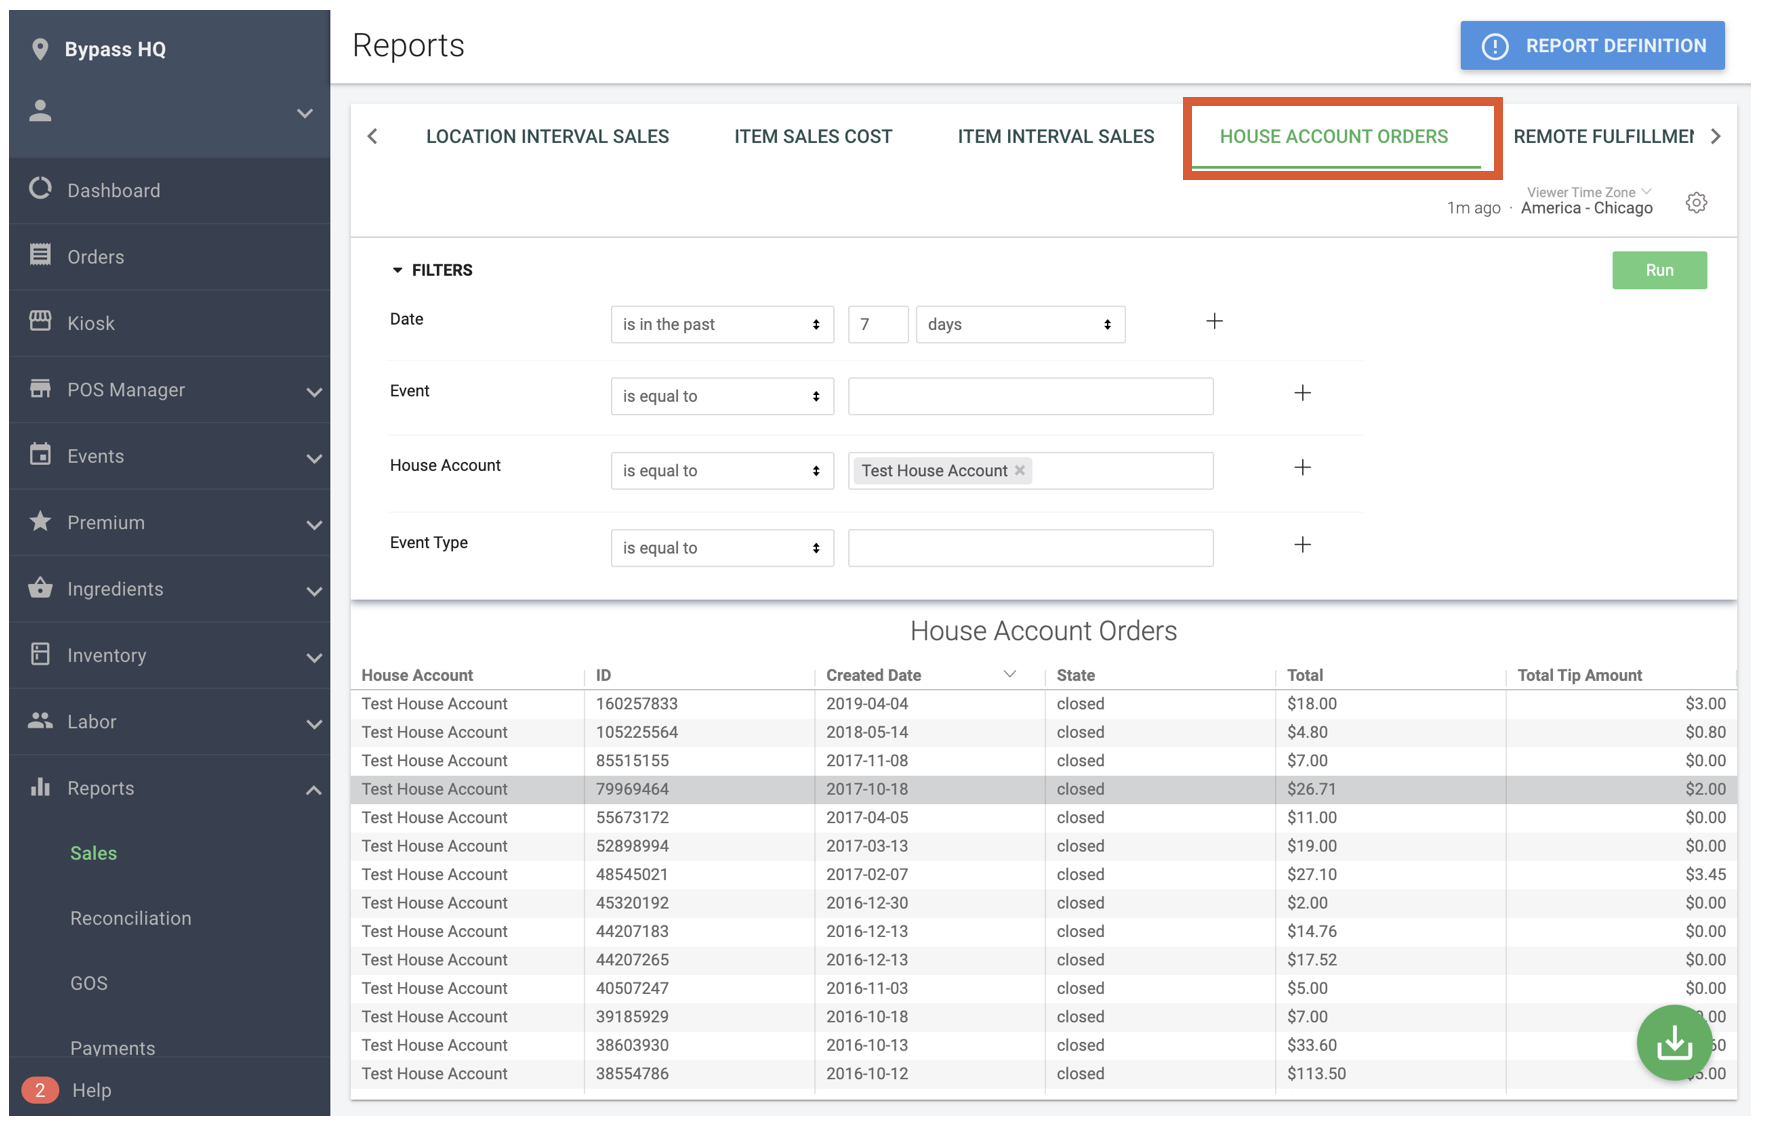Open the 'is in the past' Date dropdown
1766x1132 pixels.
coord(722,324)
